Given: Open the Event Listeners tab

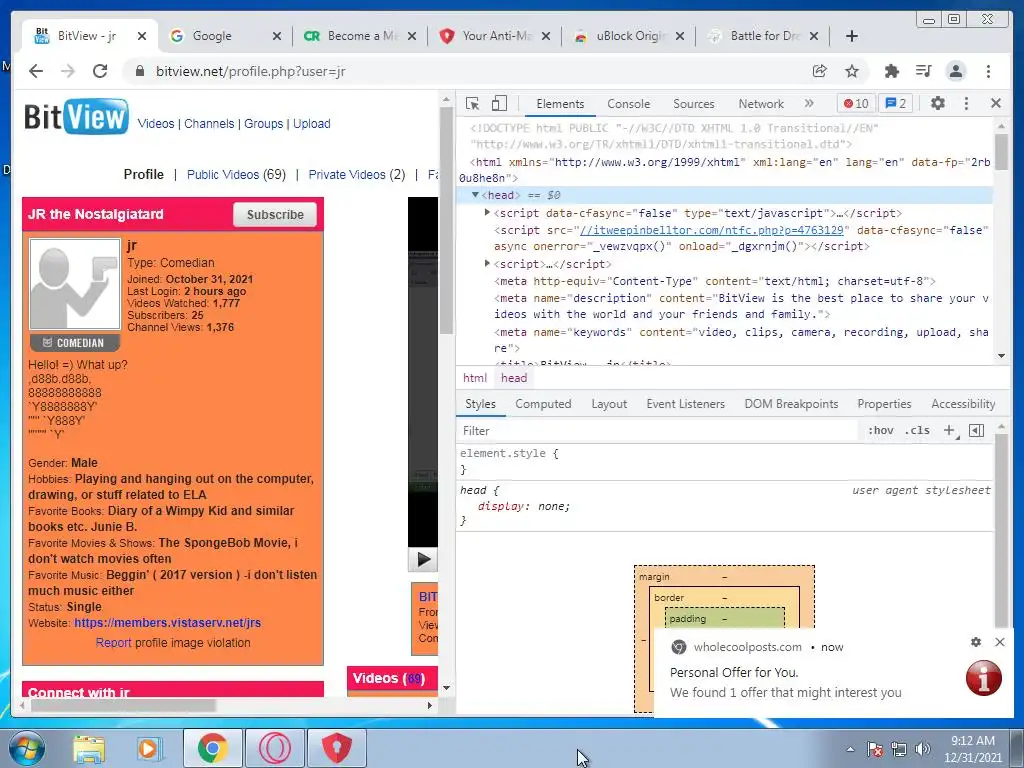Looking at the screenshot, I should point(686,404).
